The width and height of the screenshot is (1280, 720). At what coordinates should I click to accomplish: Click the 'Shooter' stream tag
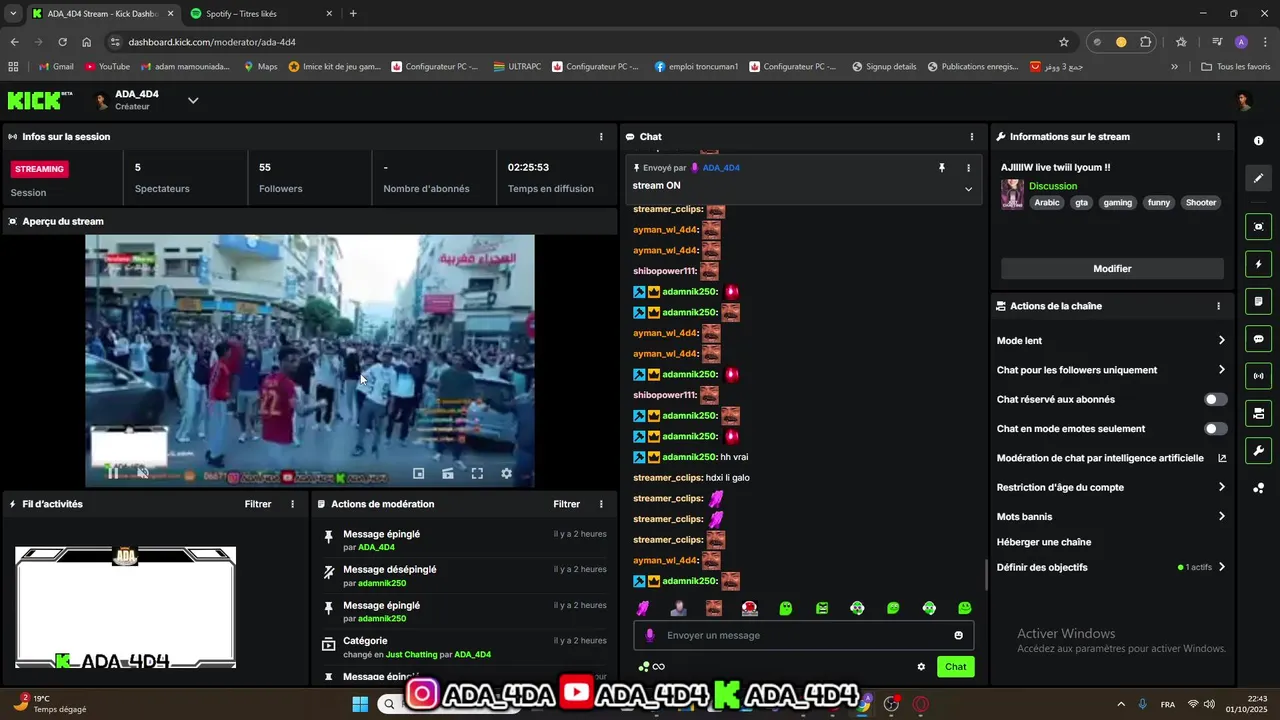[1201, 203]
